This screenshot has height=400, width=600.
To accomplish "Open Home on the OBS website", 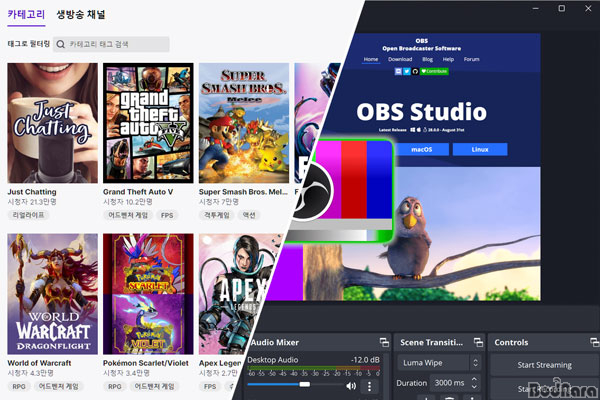I will pos(371,59).
